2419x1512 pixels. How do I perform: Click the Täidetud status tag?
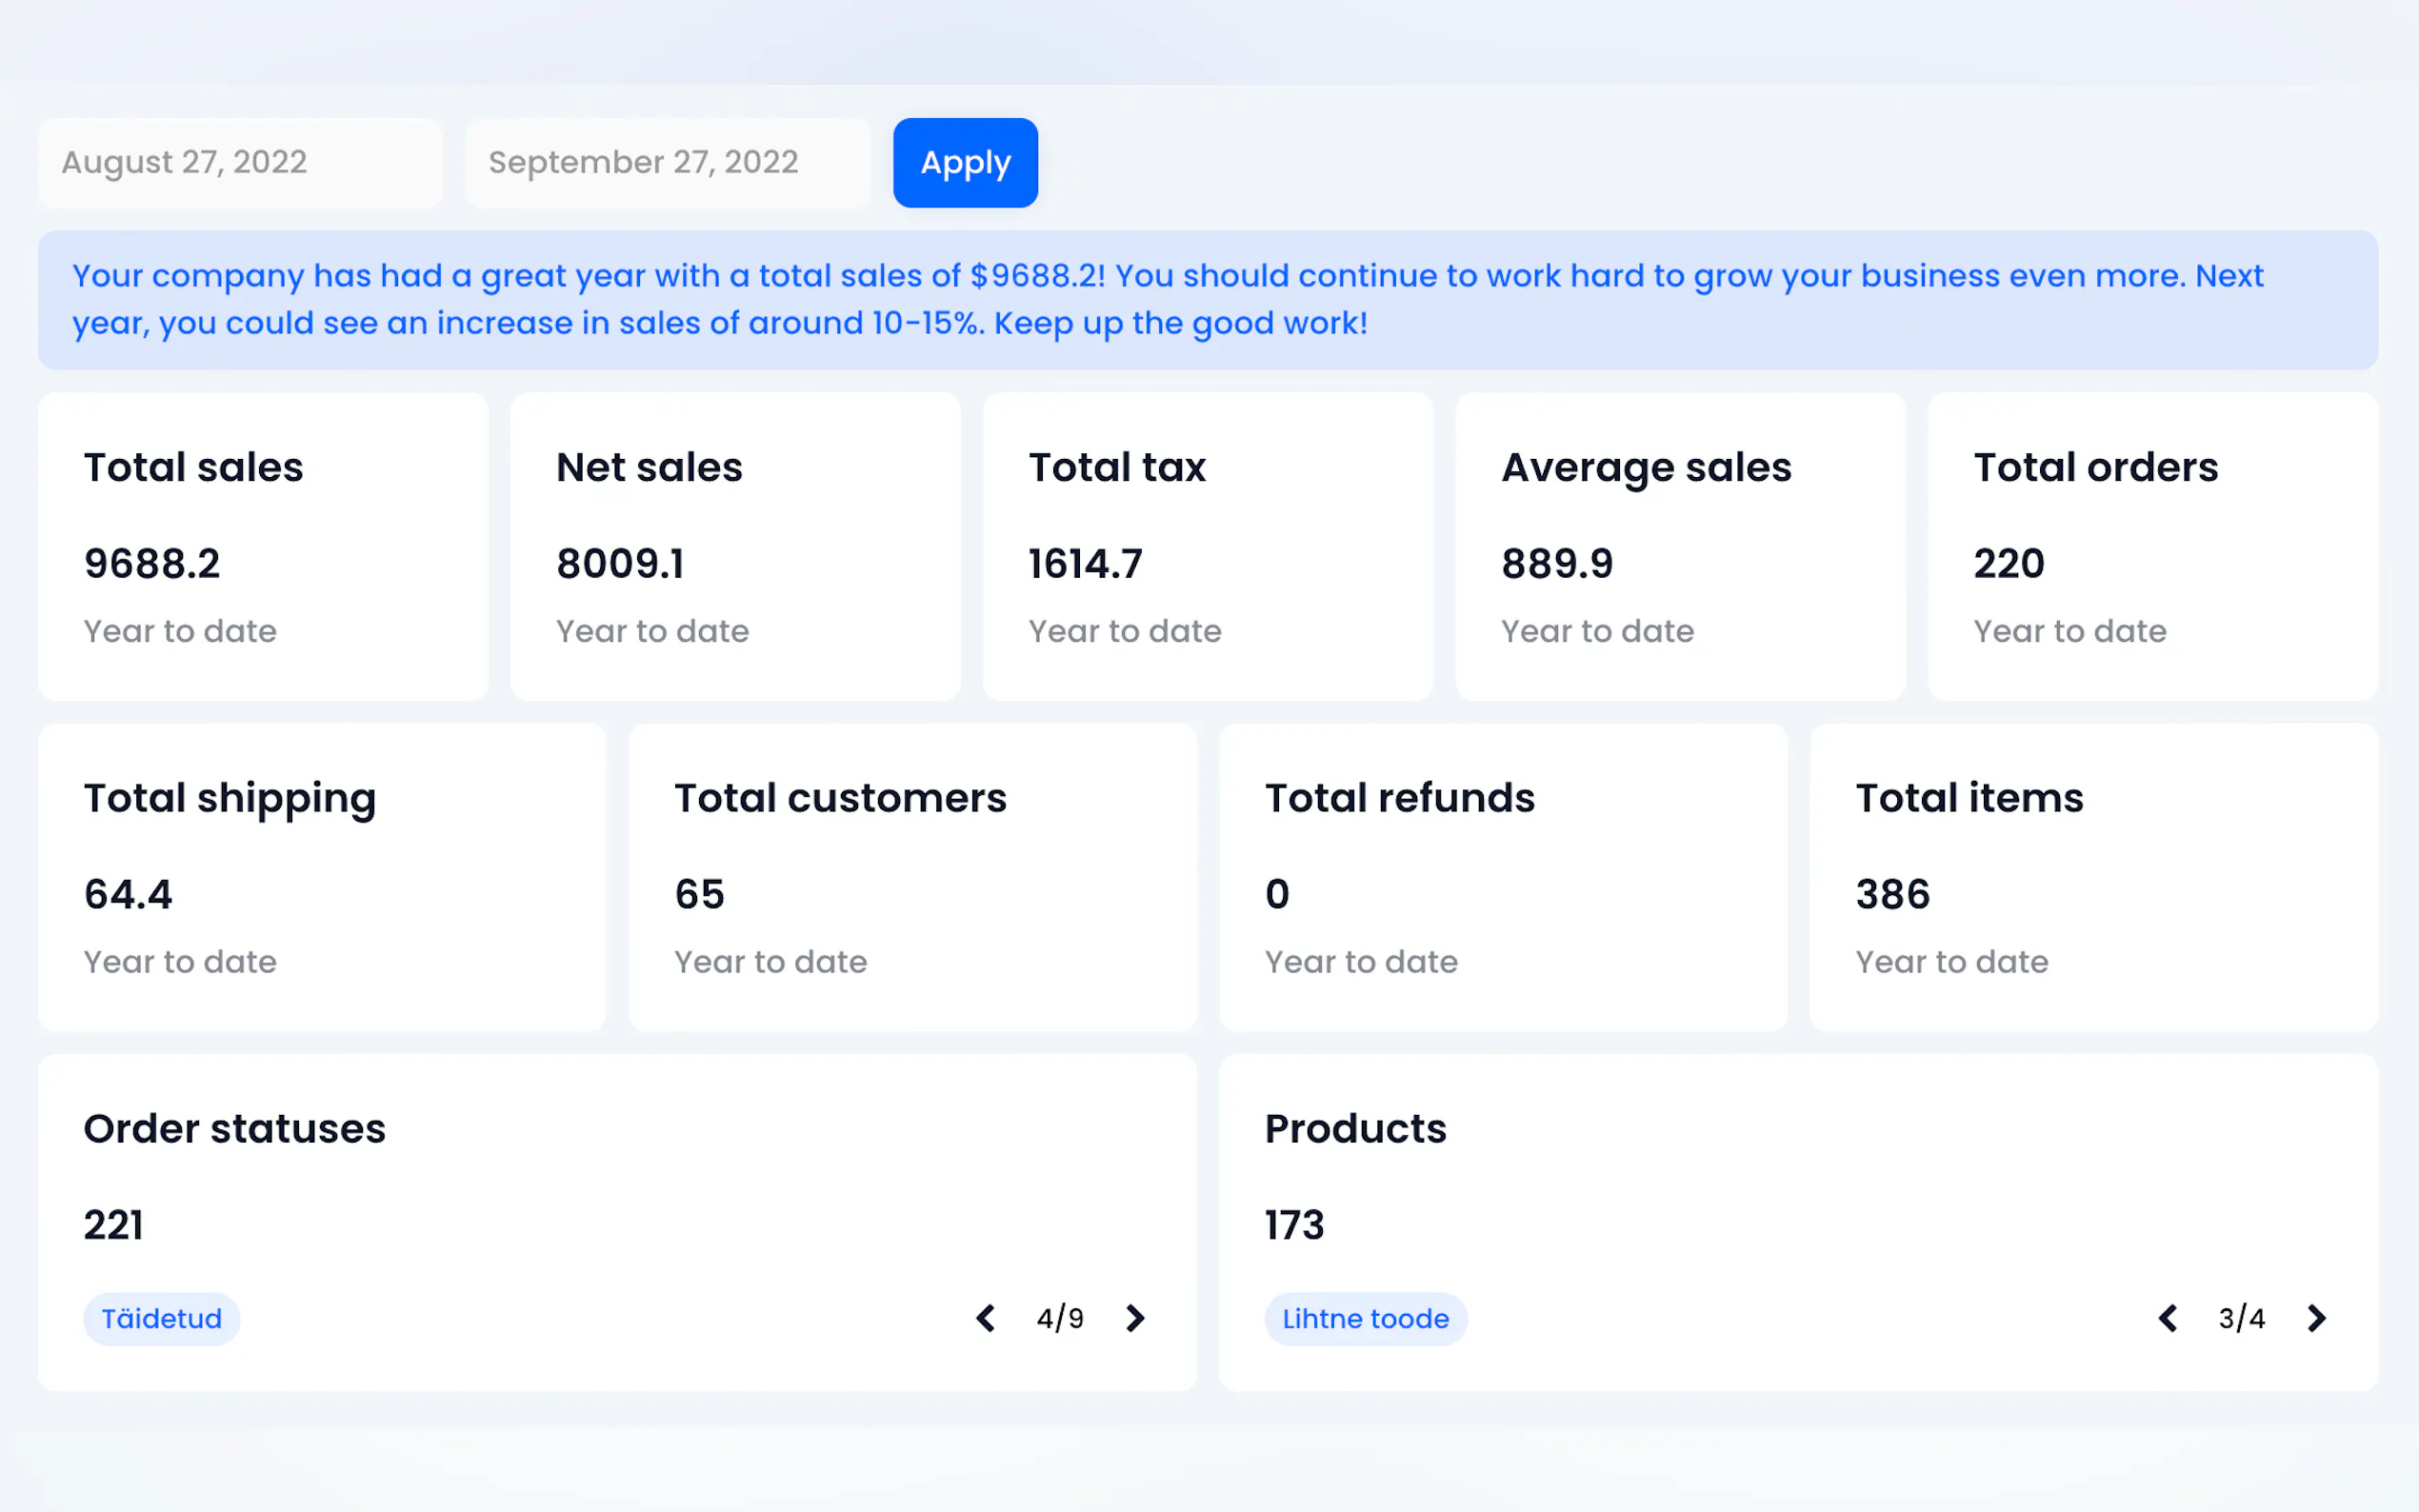pyautogui.click(x=161, y=1318)
